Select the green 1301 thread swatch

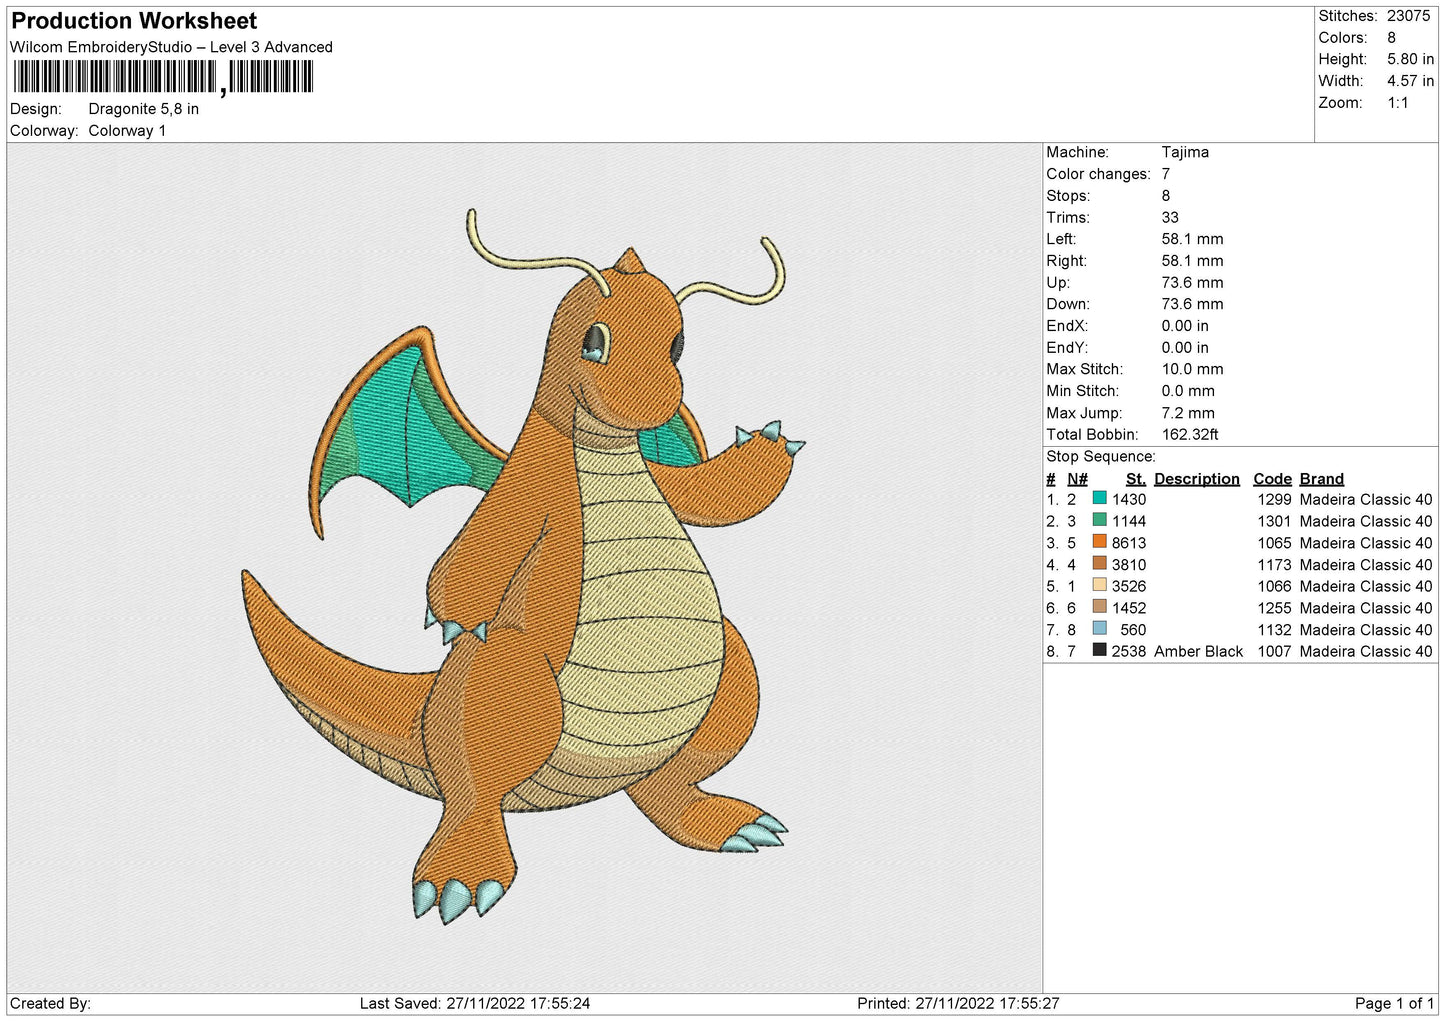1100,520
